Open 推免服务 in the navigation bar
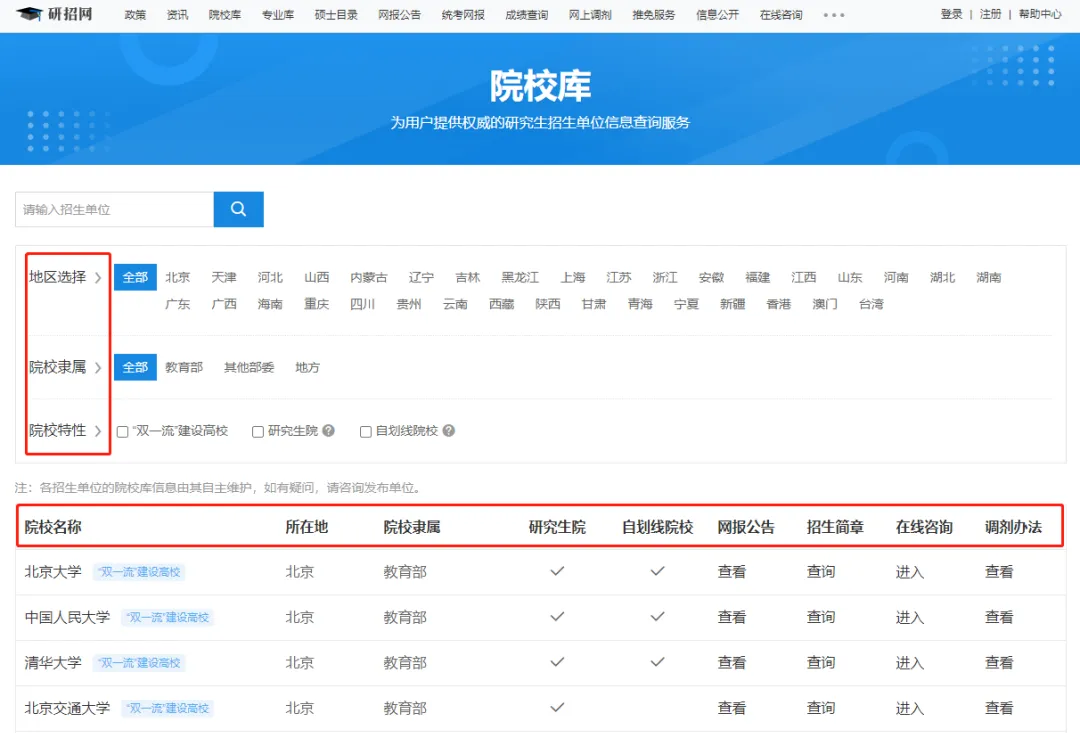This screenshot has width=1080, height=733. click(654, 14)
